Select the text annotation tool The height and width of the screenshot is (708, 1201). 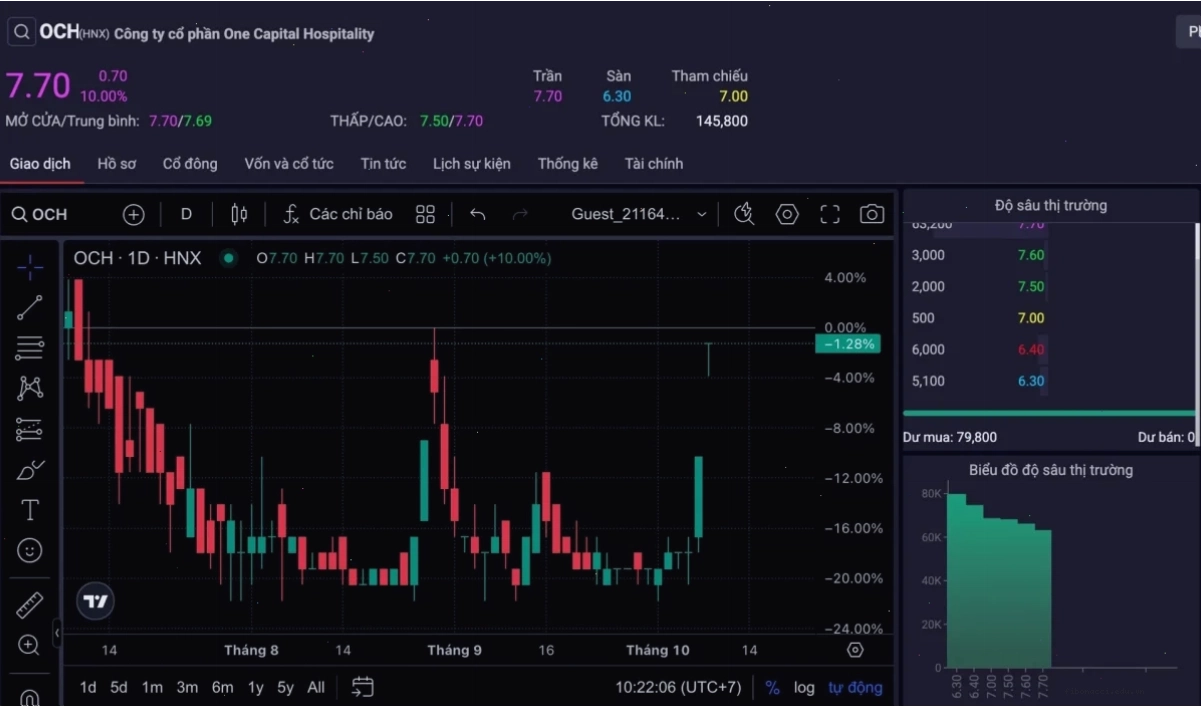tap(30, 510)
